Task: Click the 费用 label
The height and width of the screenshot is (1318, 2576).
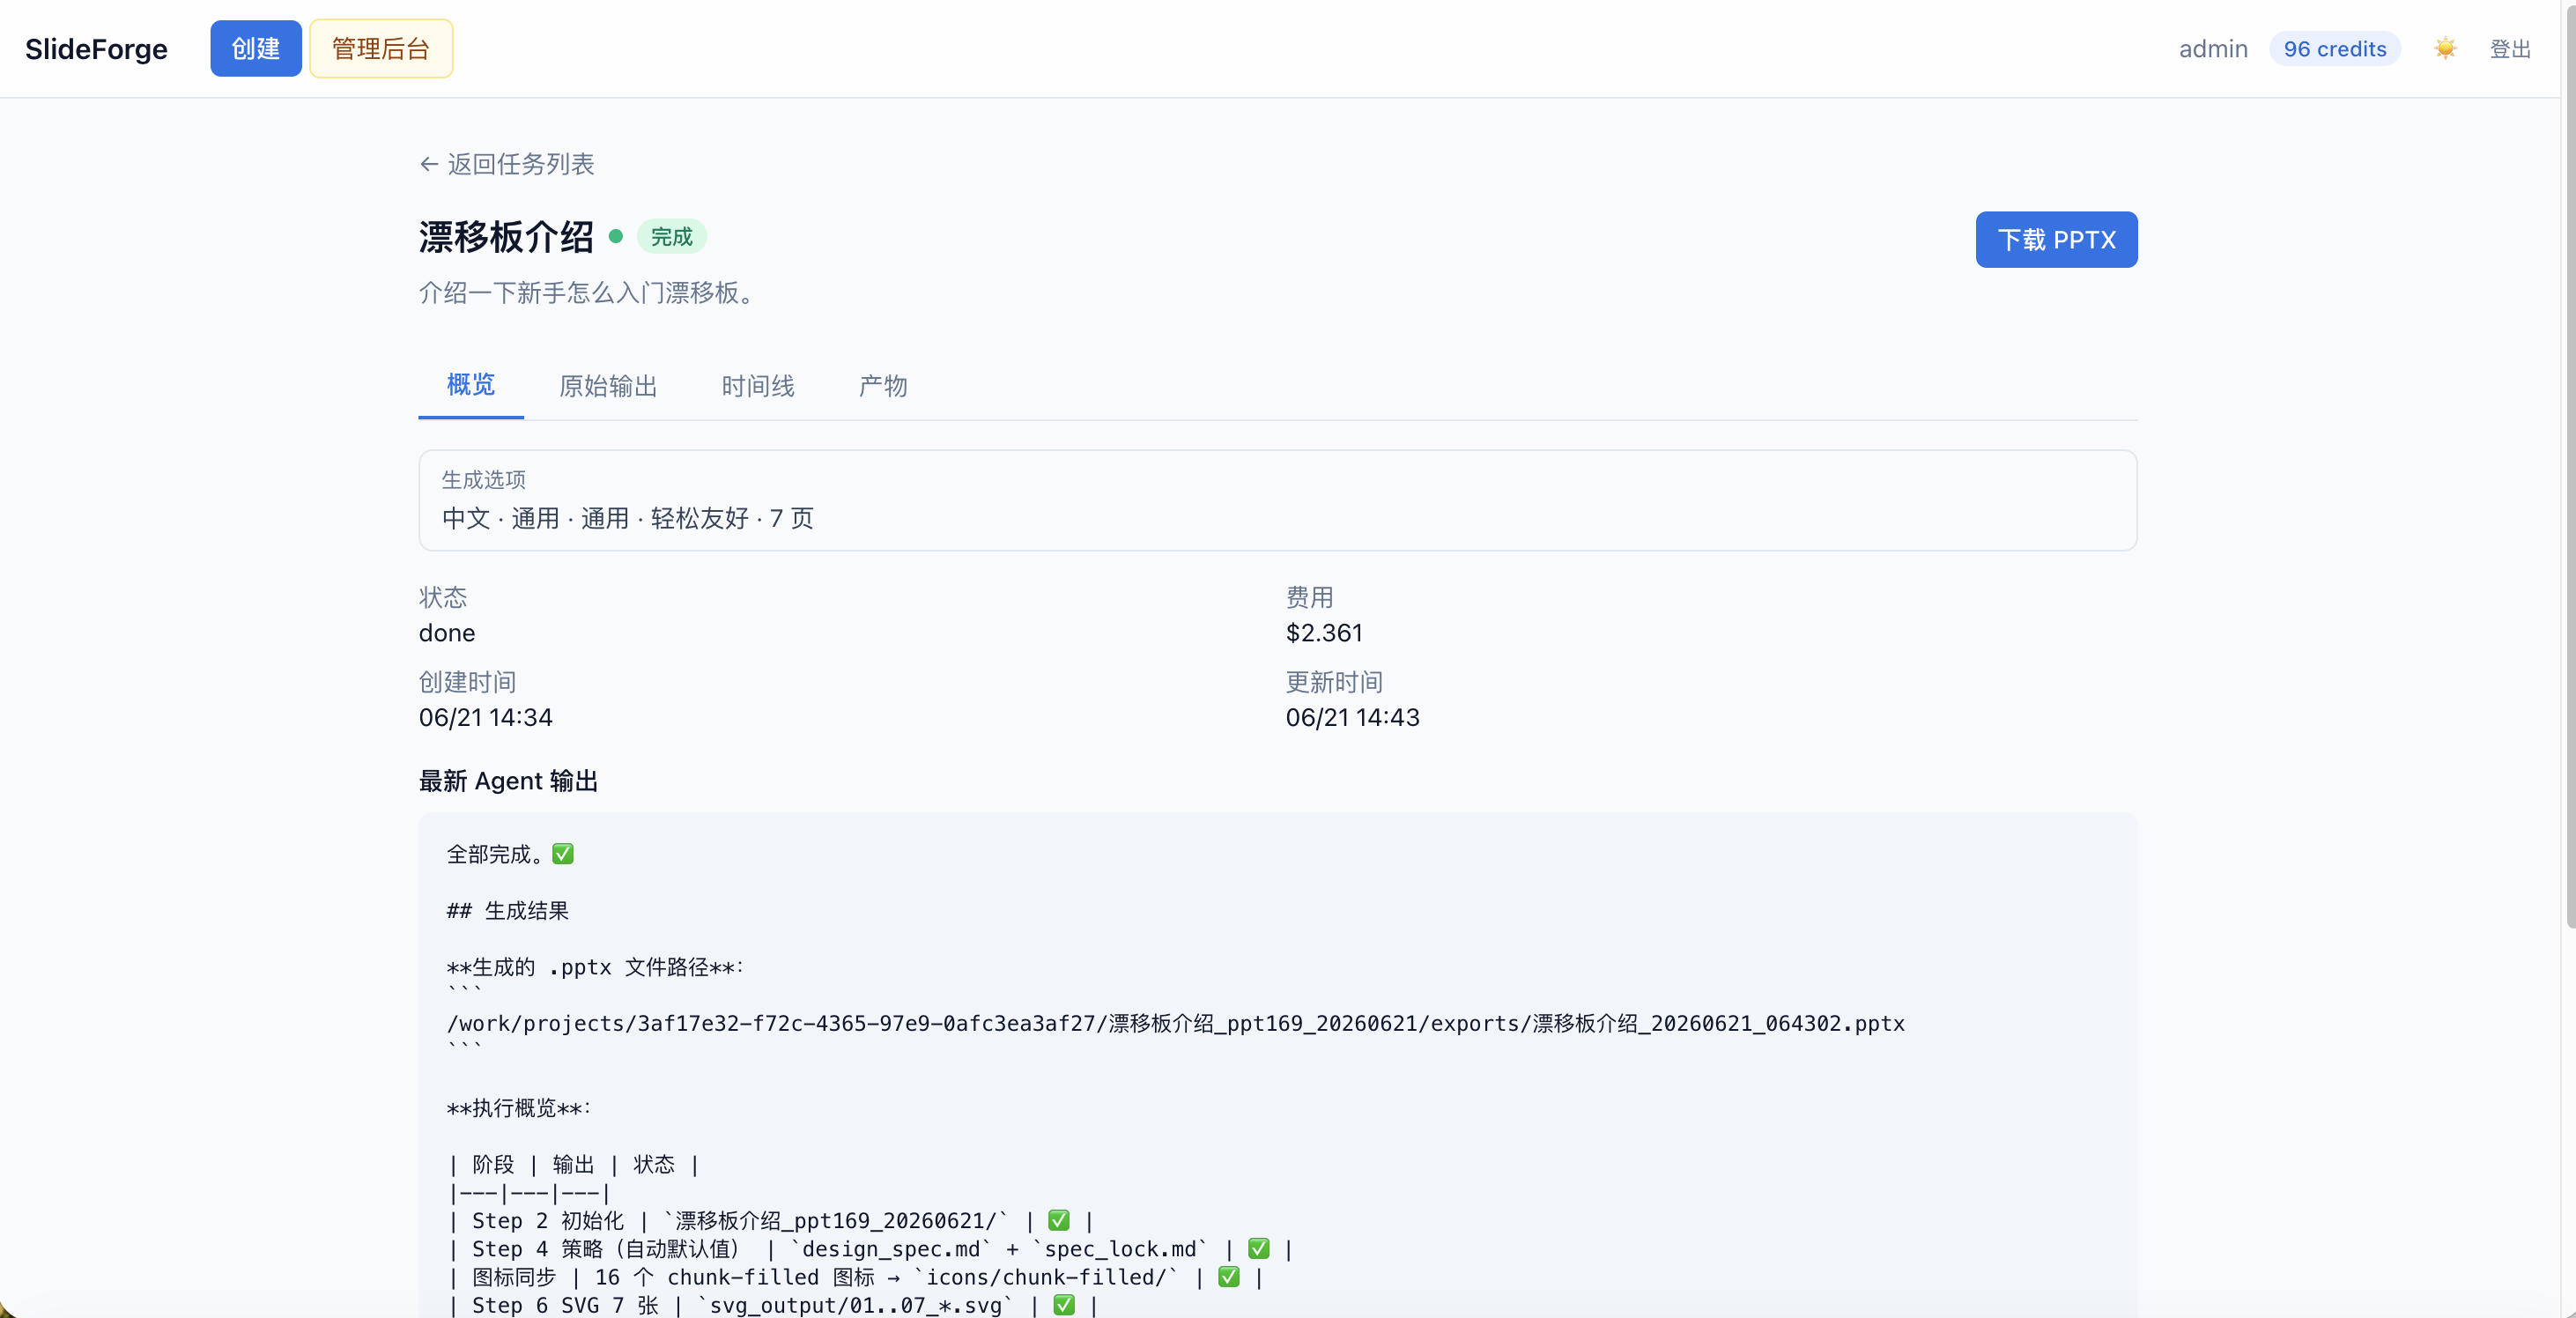Action: [x=1310, y=598]
